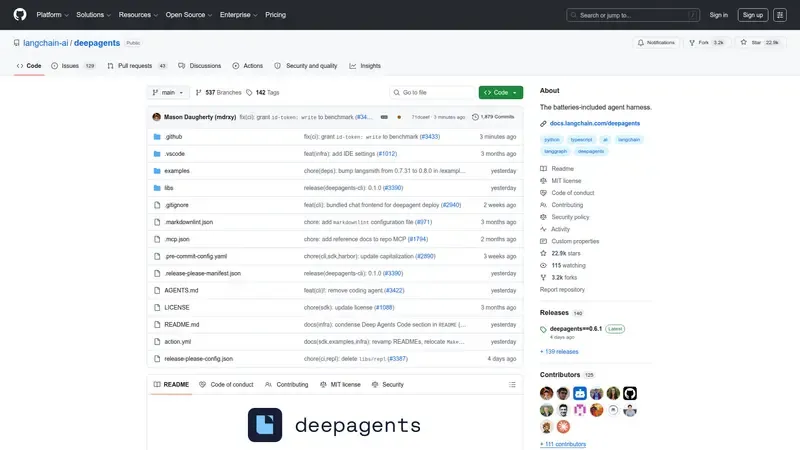Viewport: 800px width, 450px height.
Task: Expand commit message ellipsis details
Action: point(384,117)
